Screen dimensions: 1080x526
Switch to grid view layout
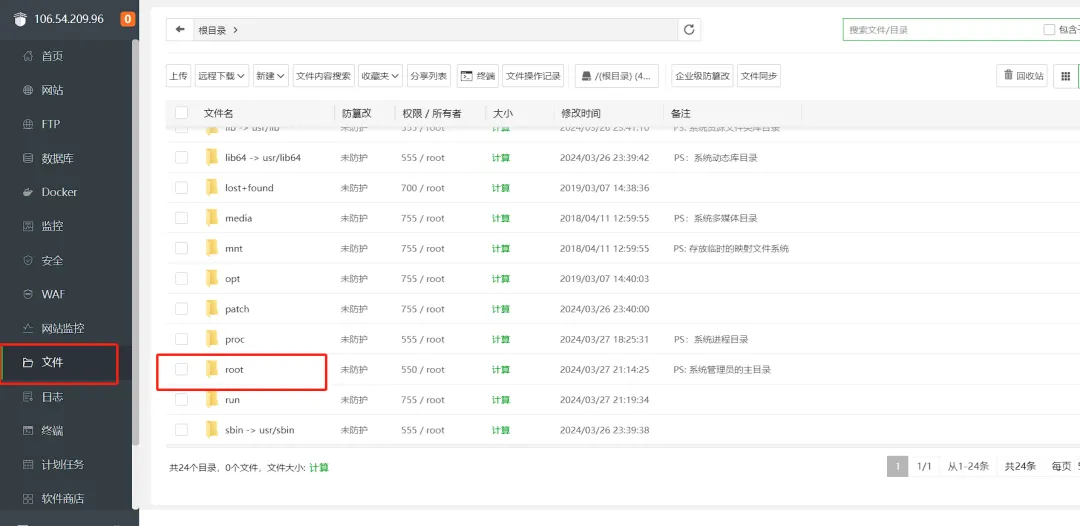[x=1065, y=76]
